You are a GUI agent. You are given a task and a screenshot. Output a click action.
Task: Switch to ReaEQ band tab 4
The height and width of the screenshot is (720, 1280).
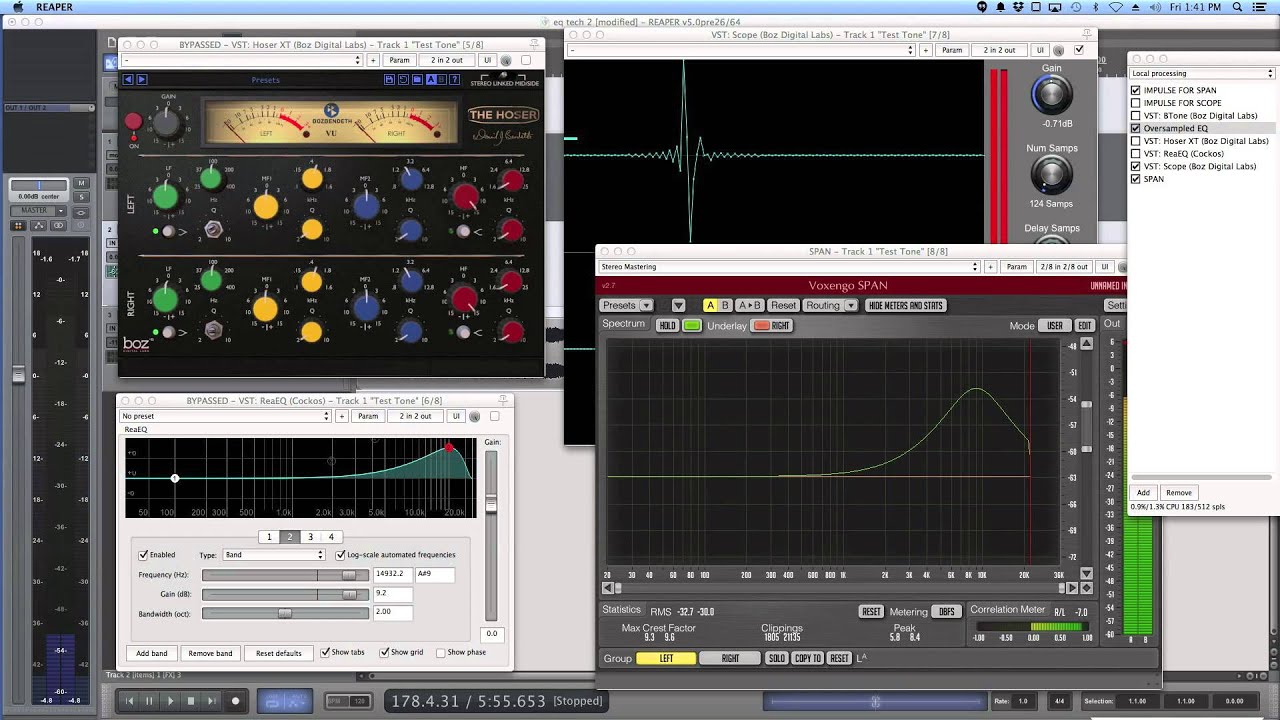(x=331, y=537)
